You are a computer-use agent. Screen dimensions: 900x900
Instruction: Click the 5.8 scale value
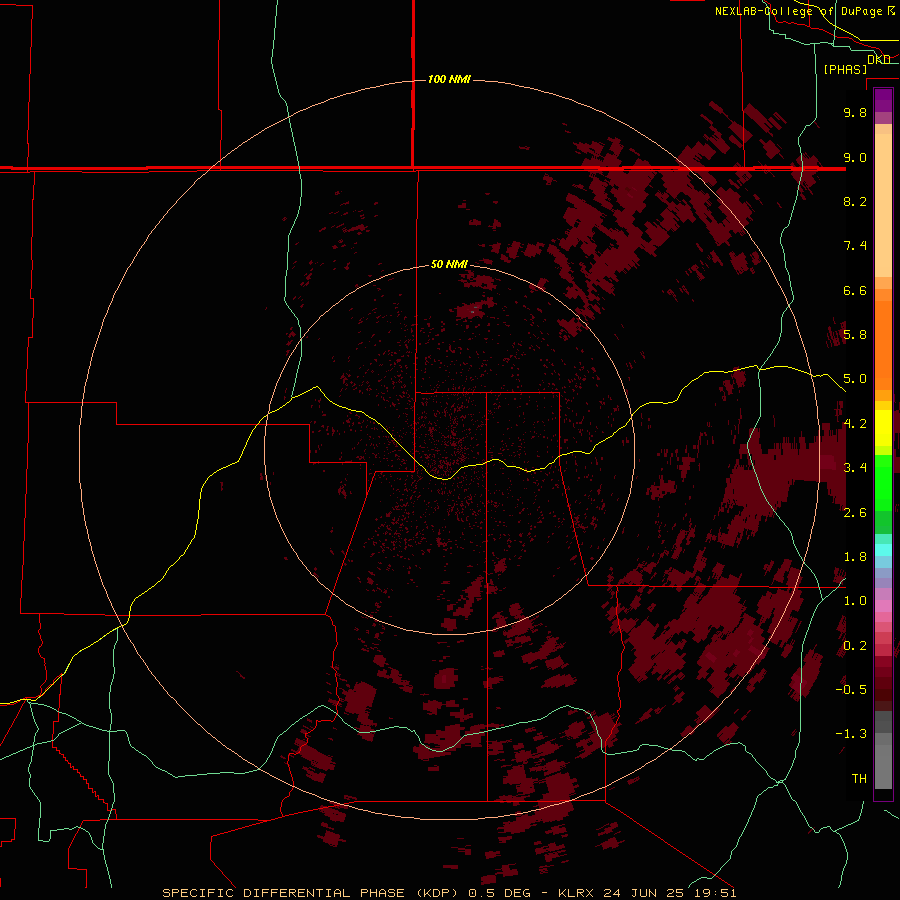(855, 335)
